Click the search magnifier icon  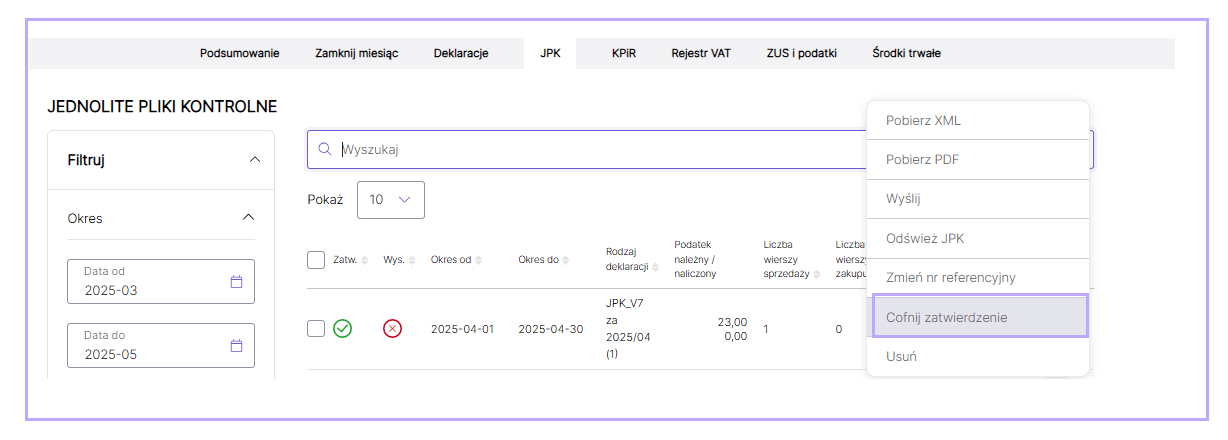324,149
